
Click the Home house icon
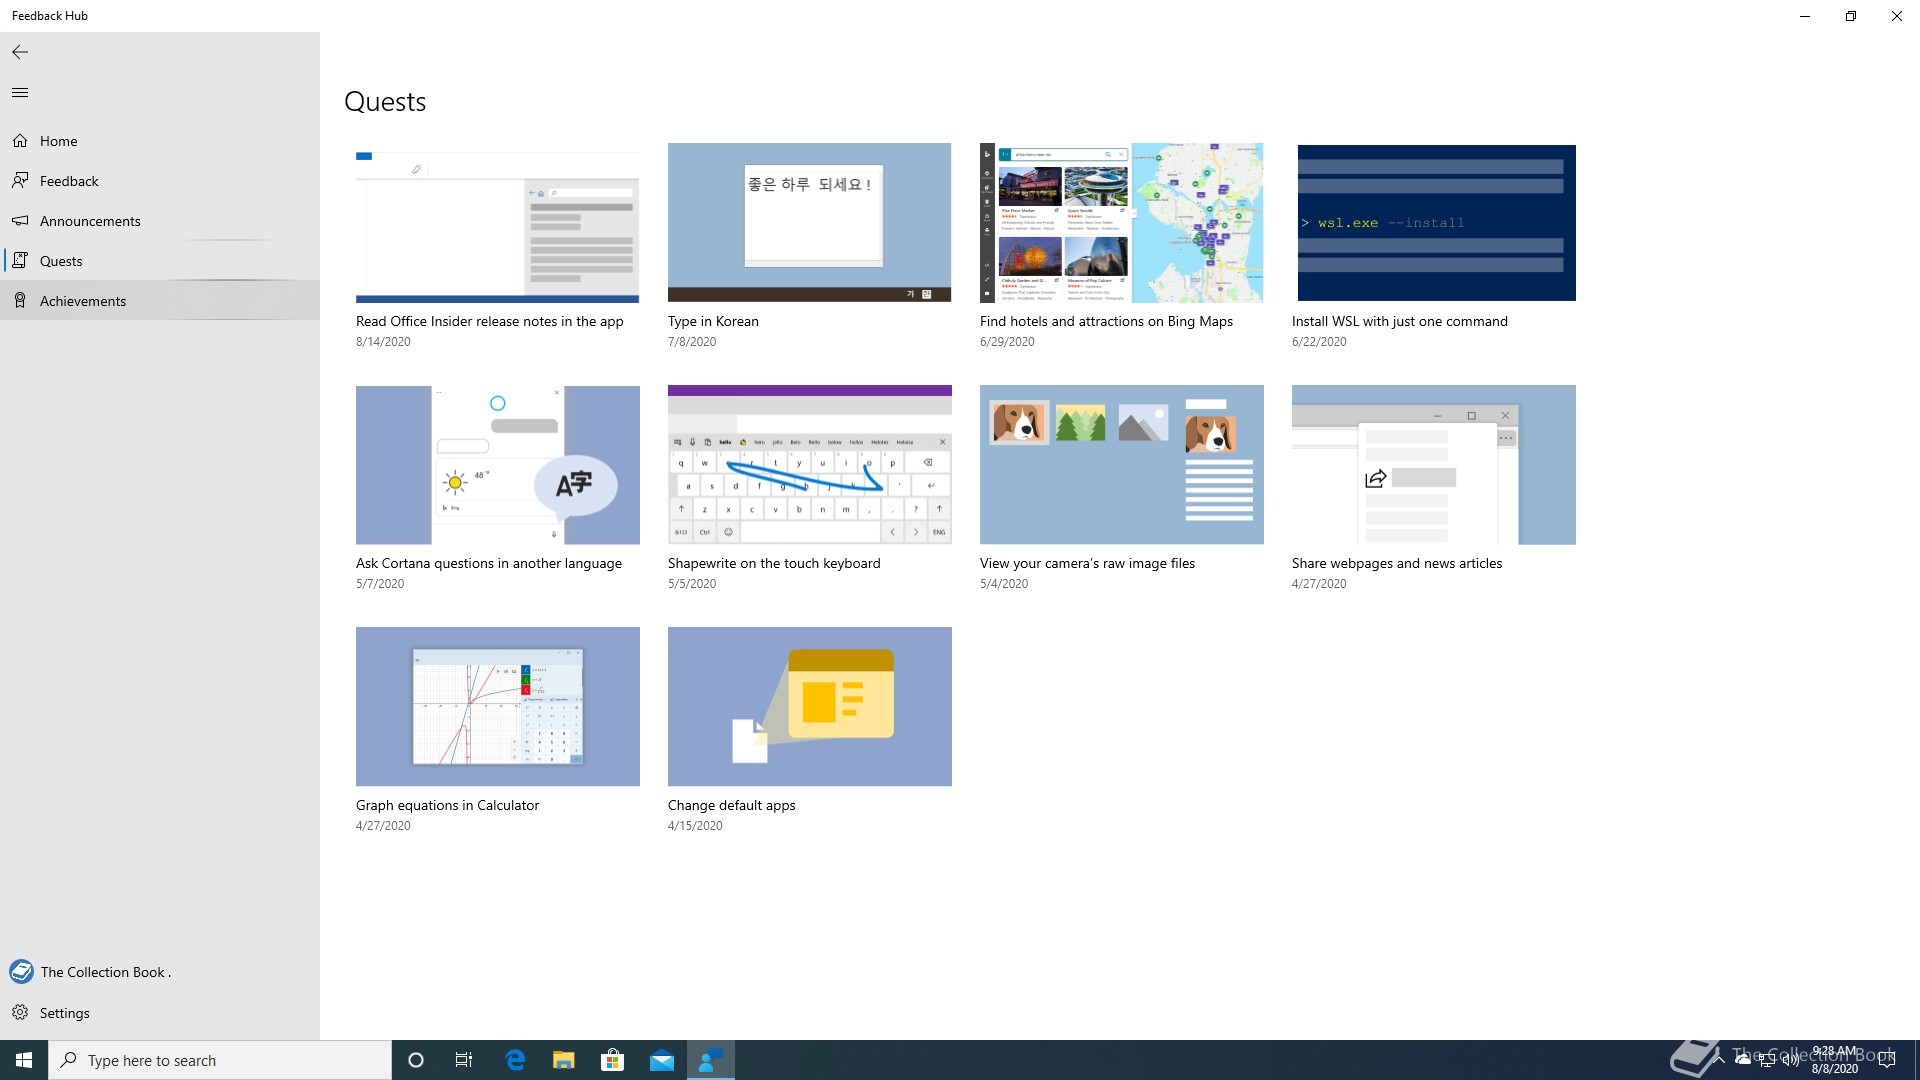point(20,141)
